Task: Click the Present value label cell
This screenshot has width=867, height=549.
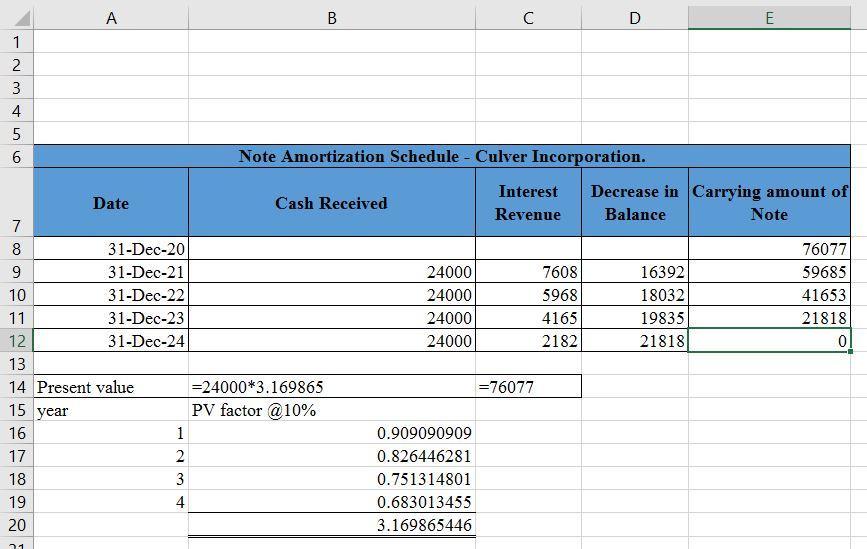Action: pos(111,387)
